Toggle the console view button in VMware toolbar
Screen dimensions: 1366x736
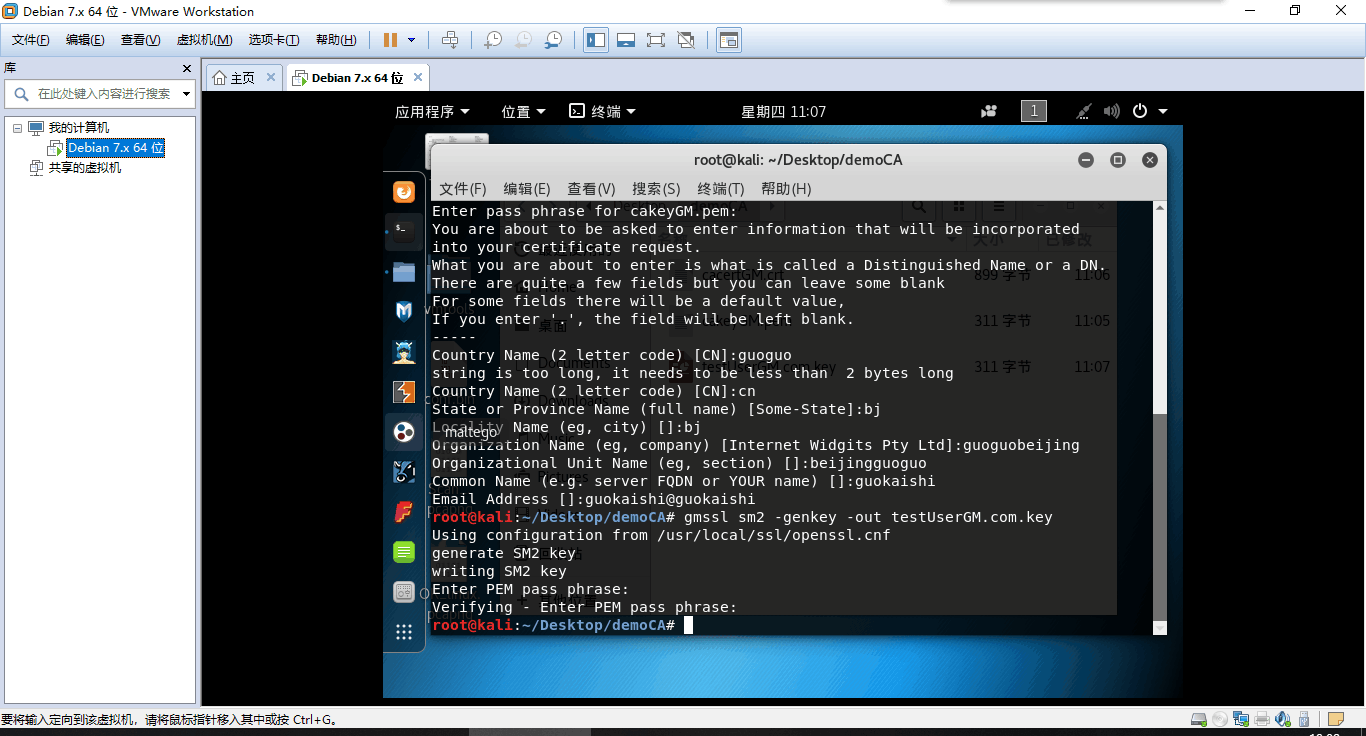(x=729, y=40)
